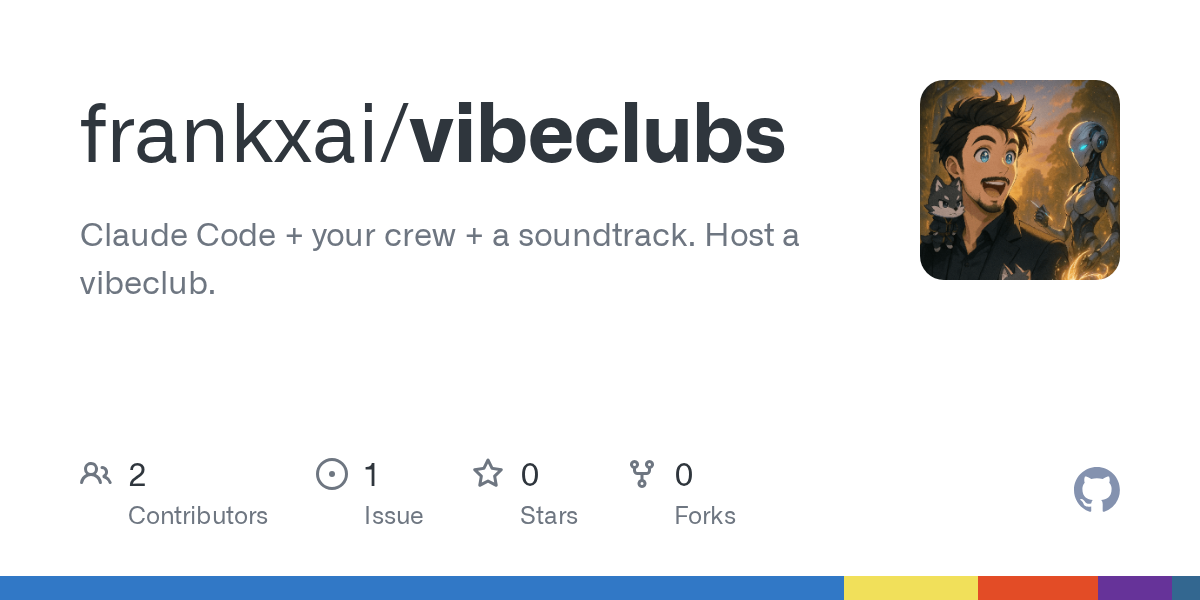Click the GitHub Octocat logo
This screenshot has width=1200, height=600.
(x=1096, y=491)
